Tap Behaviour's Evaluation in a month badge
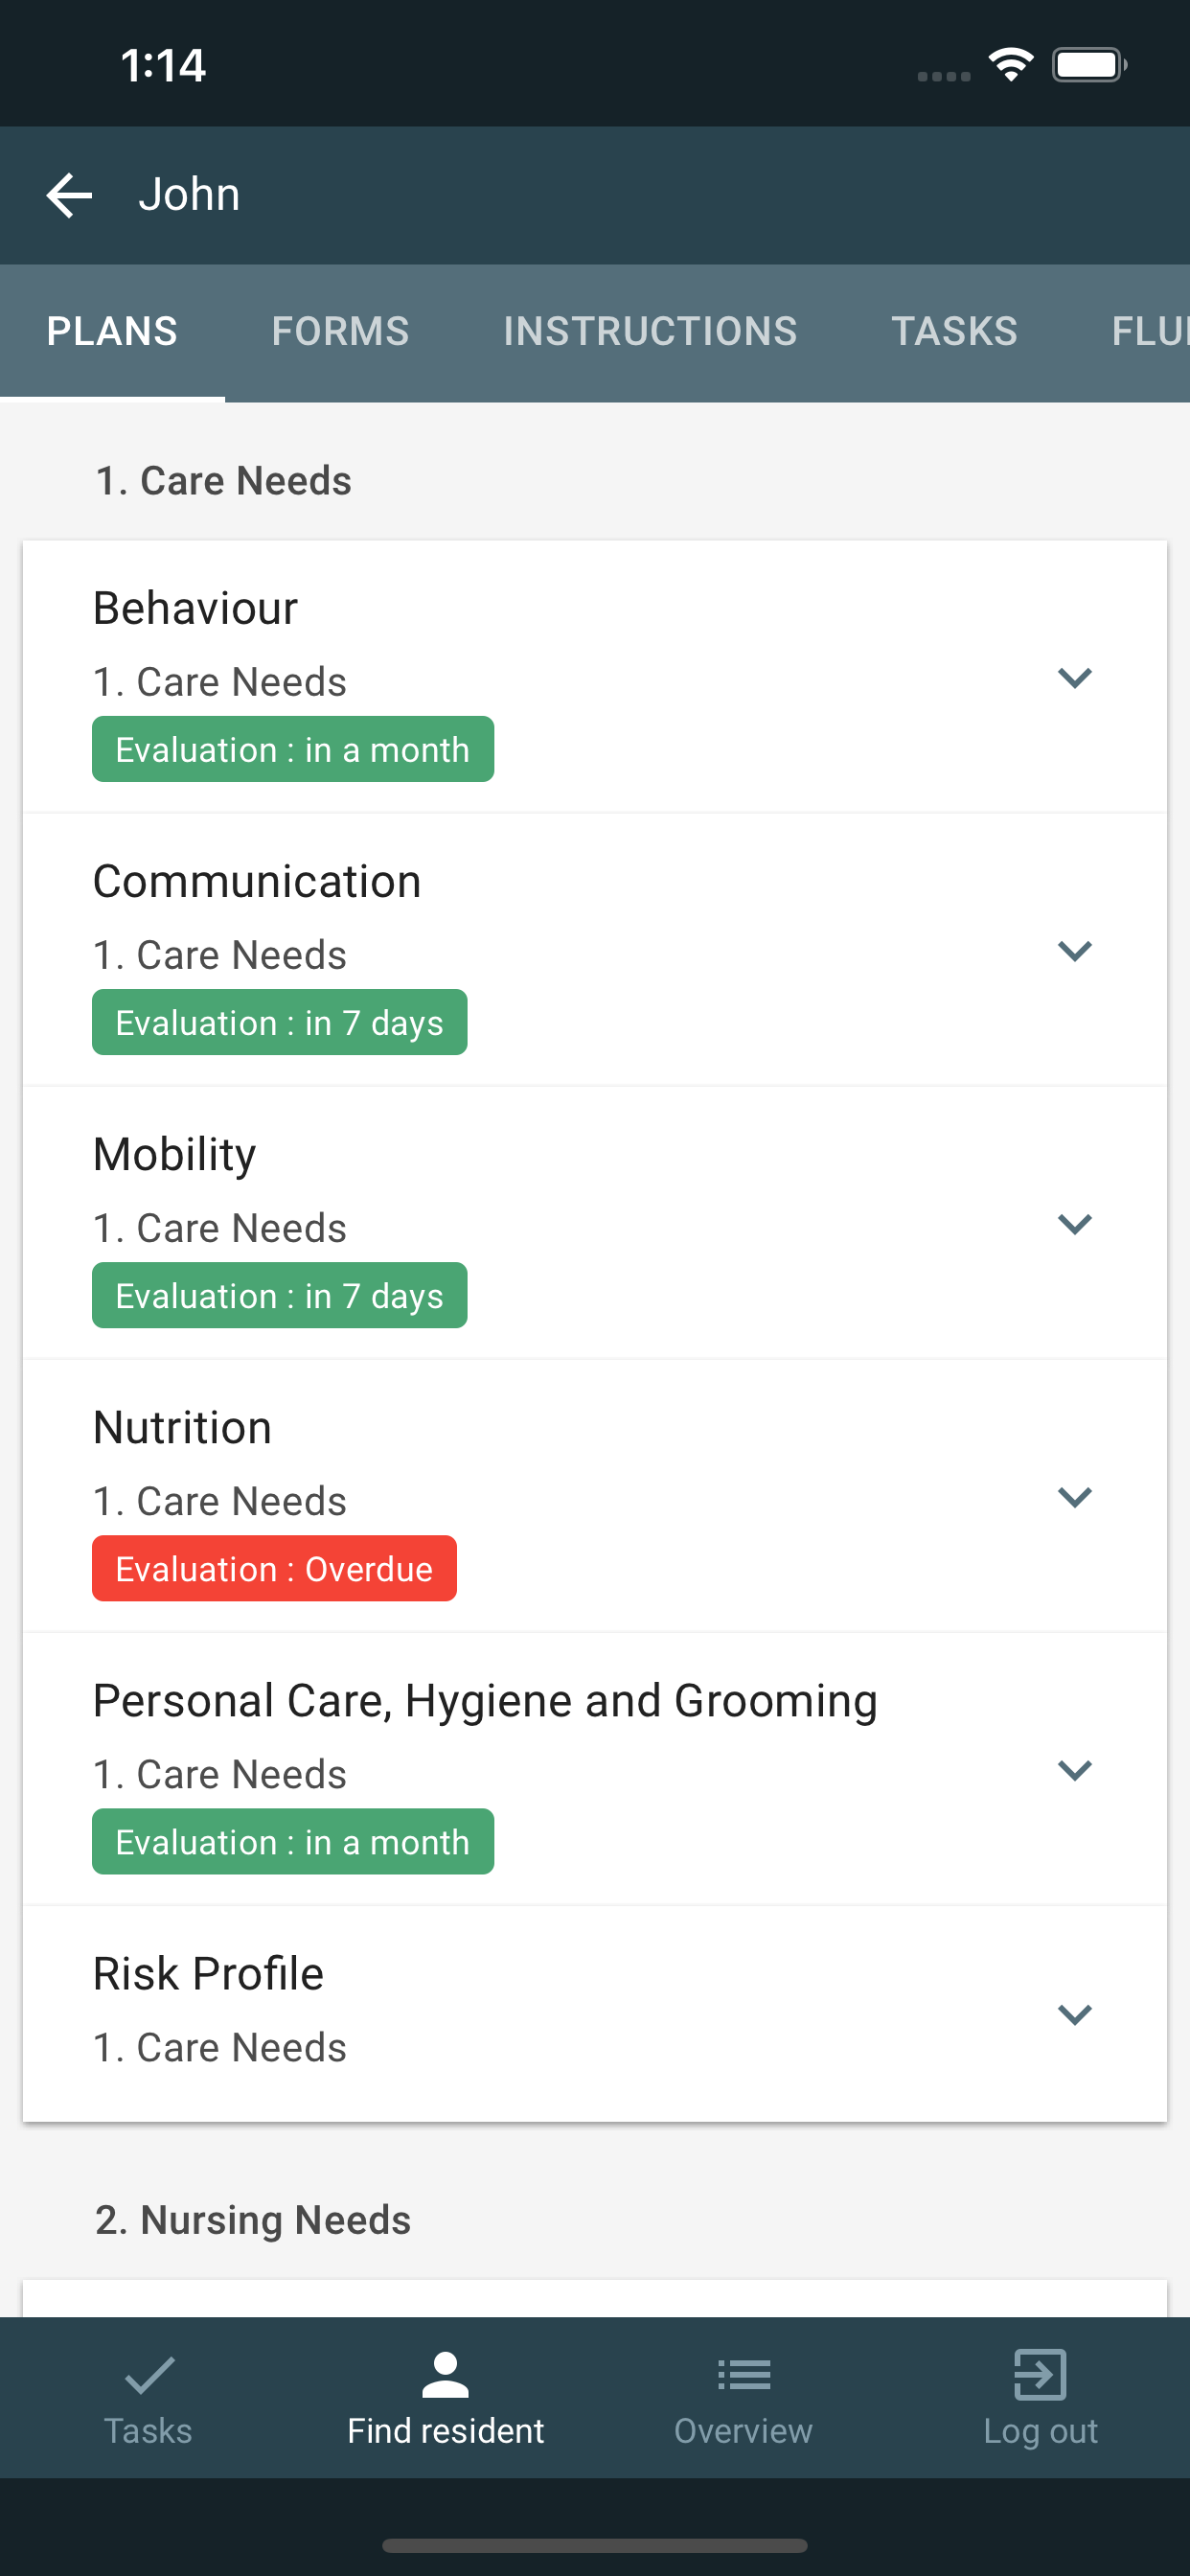The image size is (1190, 2576). point(292,749)
